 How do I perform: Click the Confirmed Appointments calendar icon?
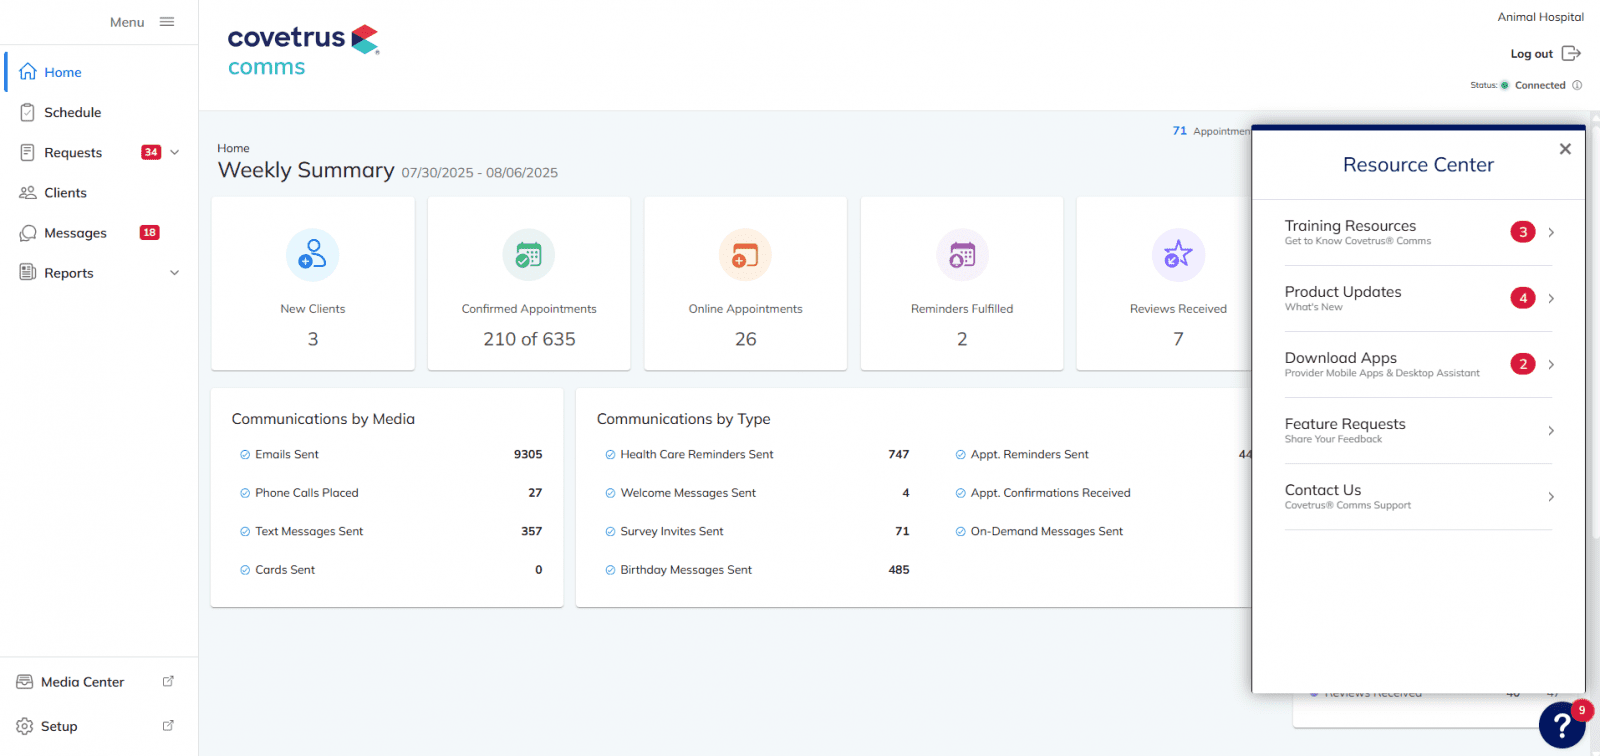point(528,255)
